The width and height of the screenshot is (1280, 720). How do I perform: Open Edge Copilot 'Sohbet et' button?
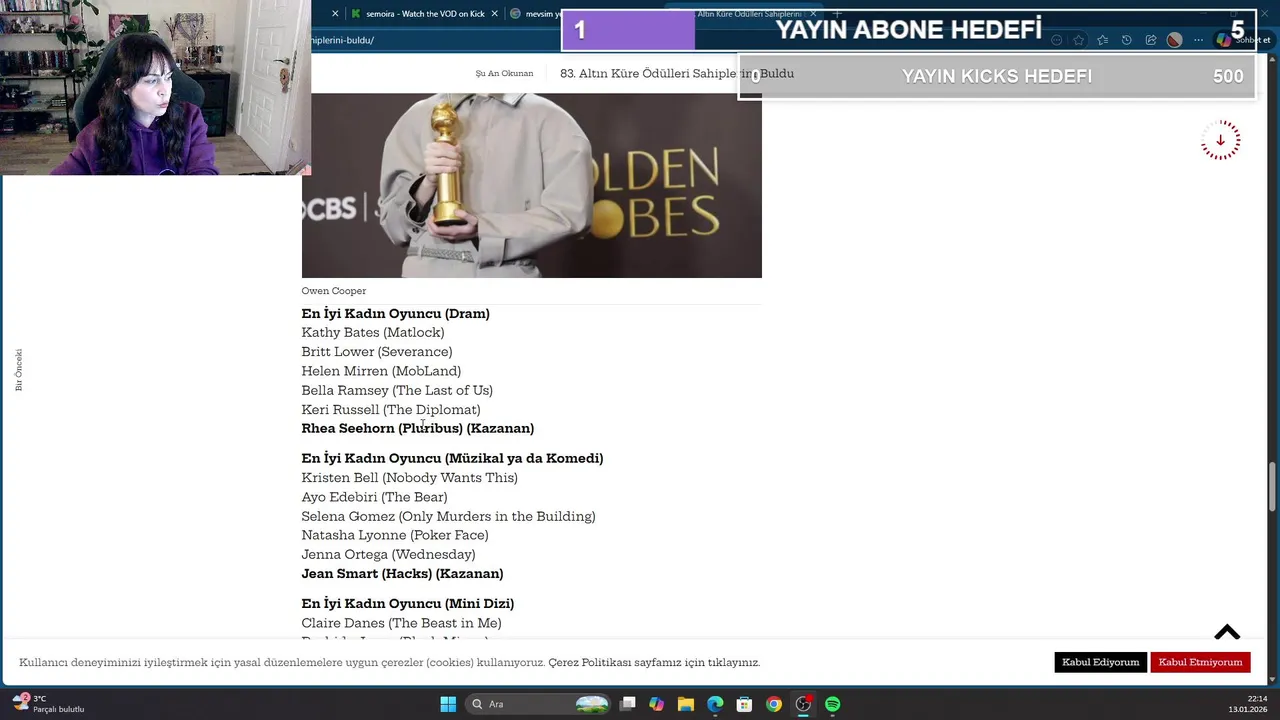pos(1243,40)
